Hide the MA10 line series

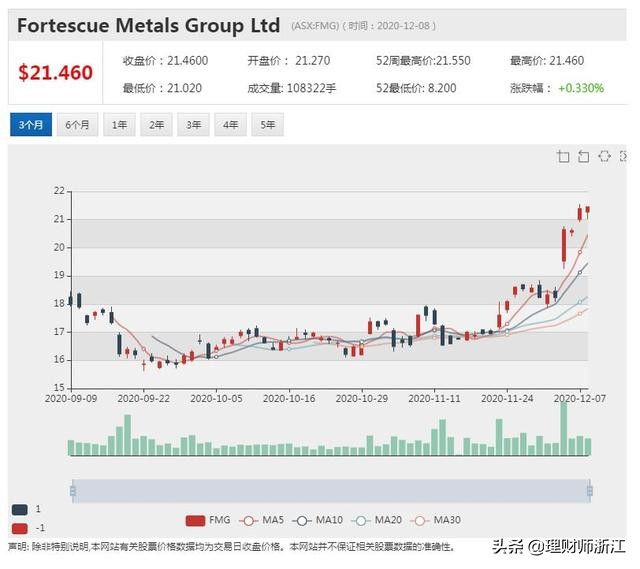point(317,520)
